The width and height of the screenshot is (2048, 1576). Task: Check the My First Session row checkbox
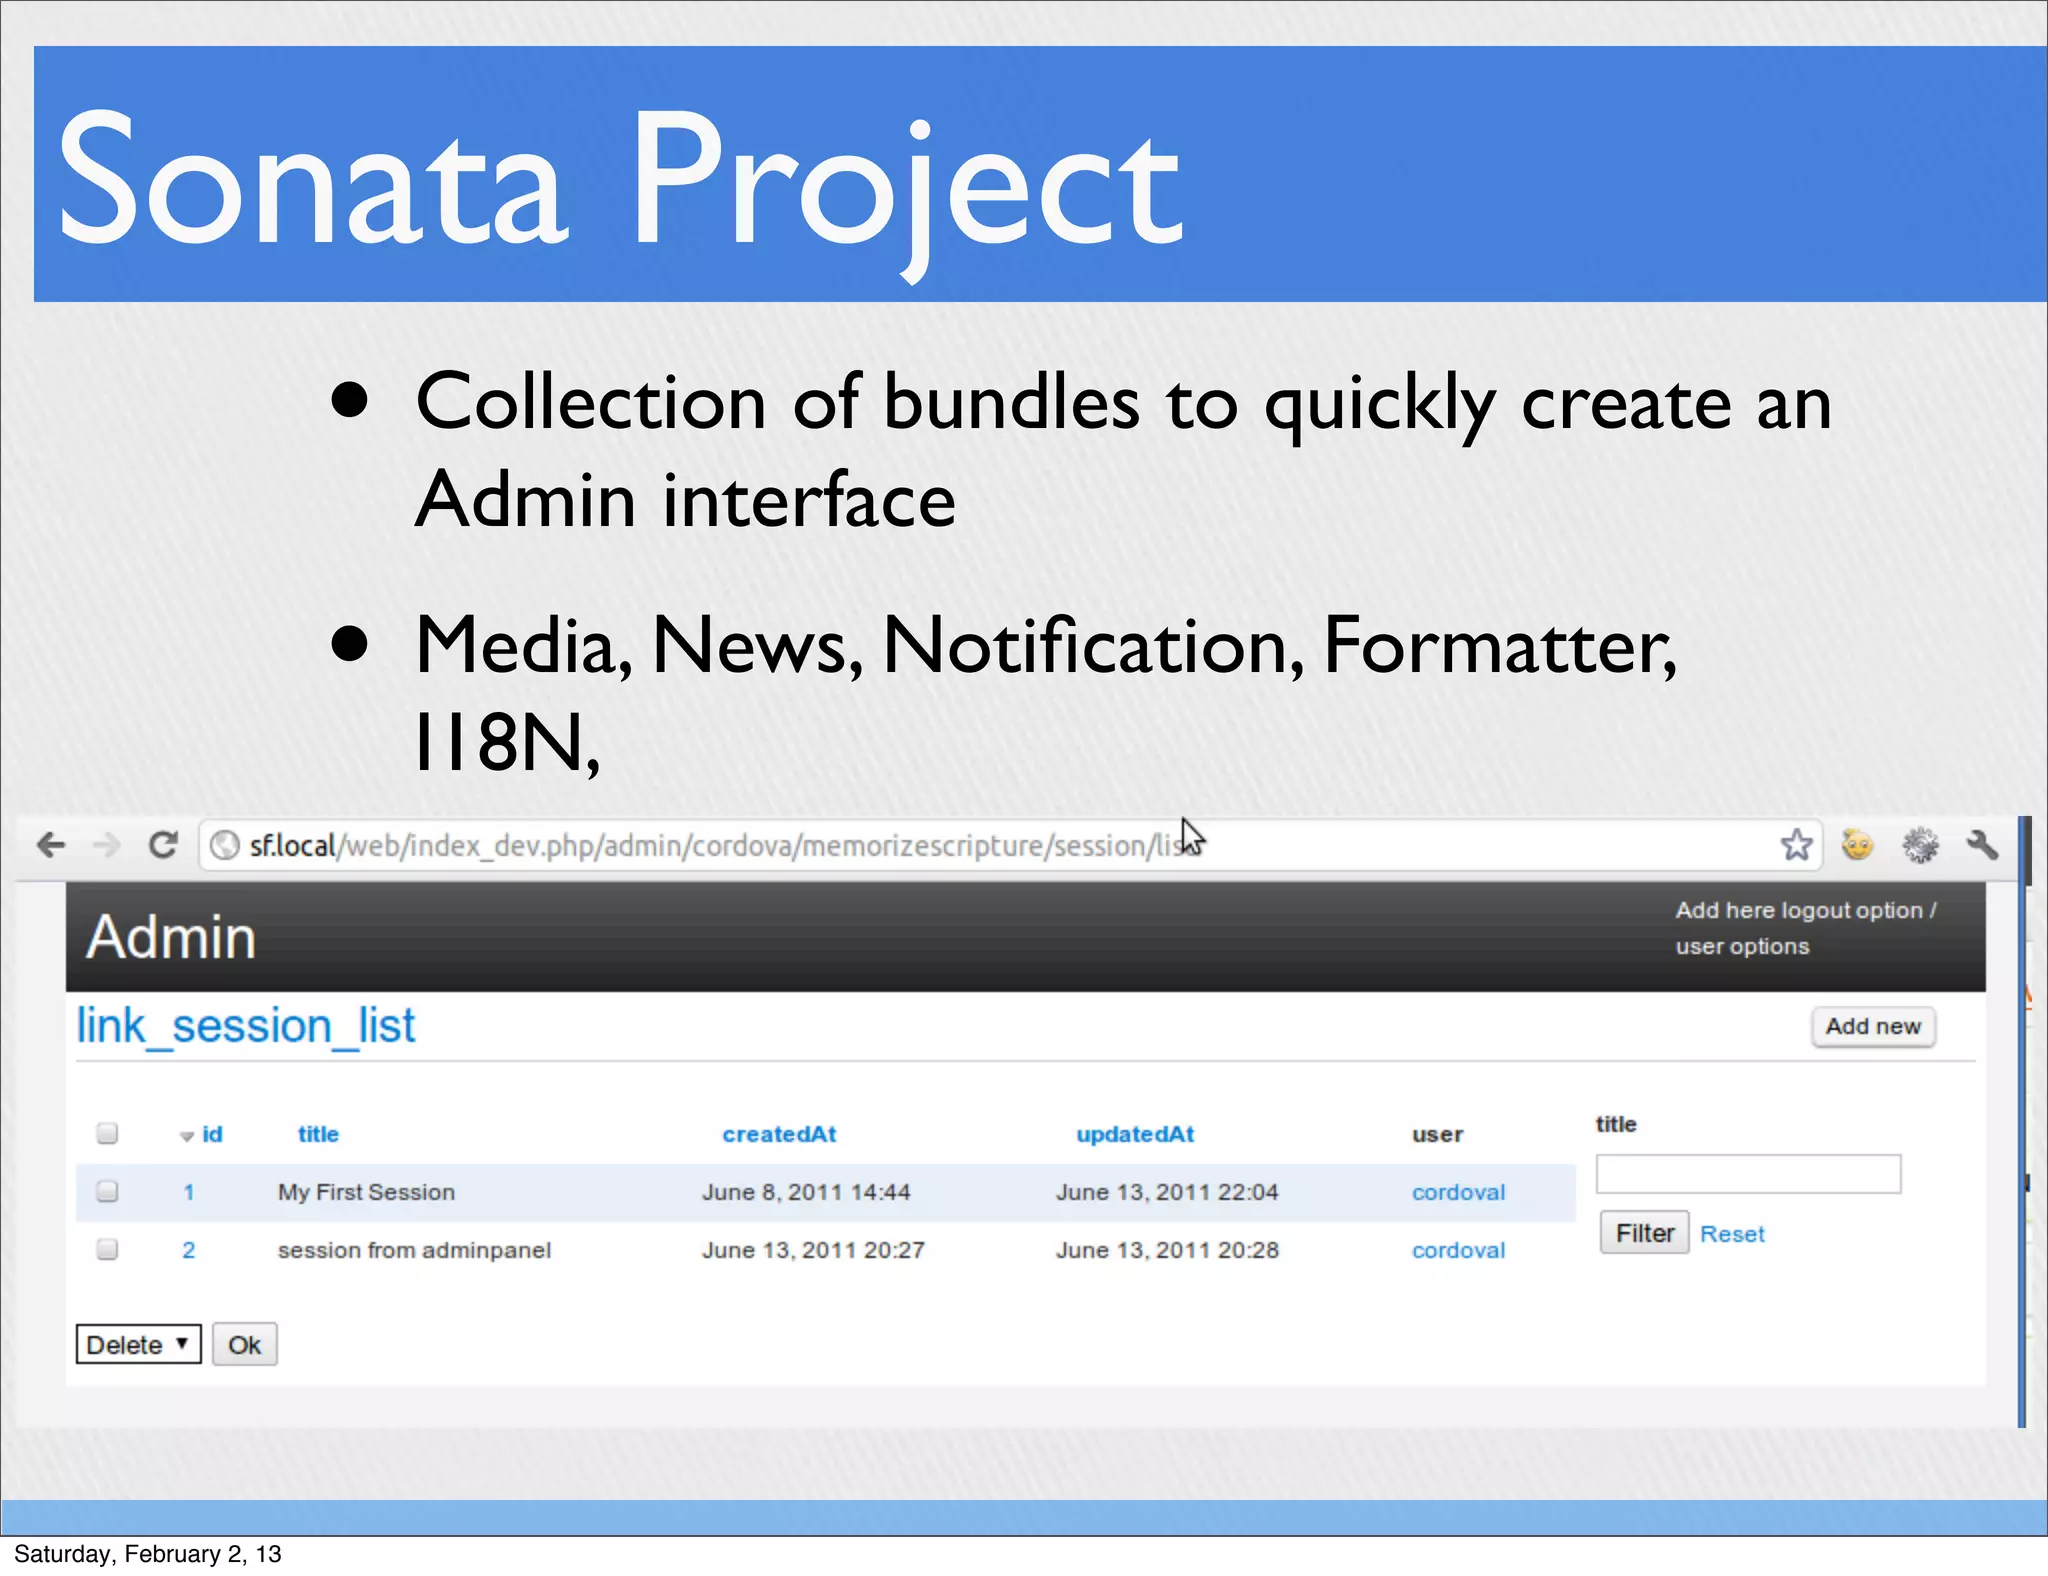[x=107, y=1191]
